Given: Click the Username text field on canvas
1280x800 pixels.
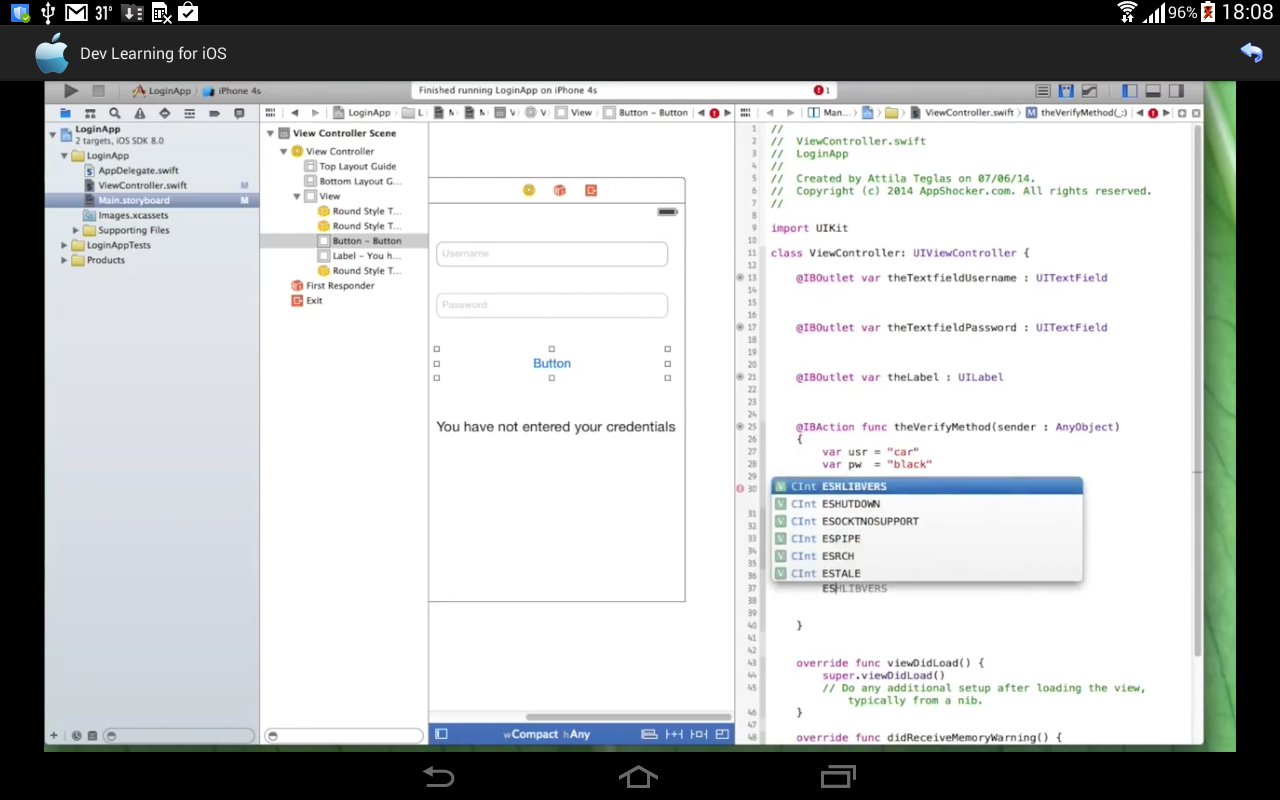Looking at the screenshot, I should (x=552, y=254).
